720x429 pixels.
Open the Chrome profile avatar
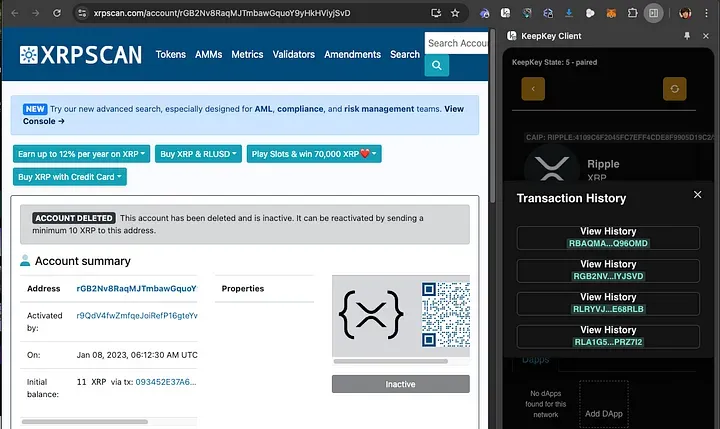coord(685,13)
